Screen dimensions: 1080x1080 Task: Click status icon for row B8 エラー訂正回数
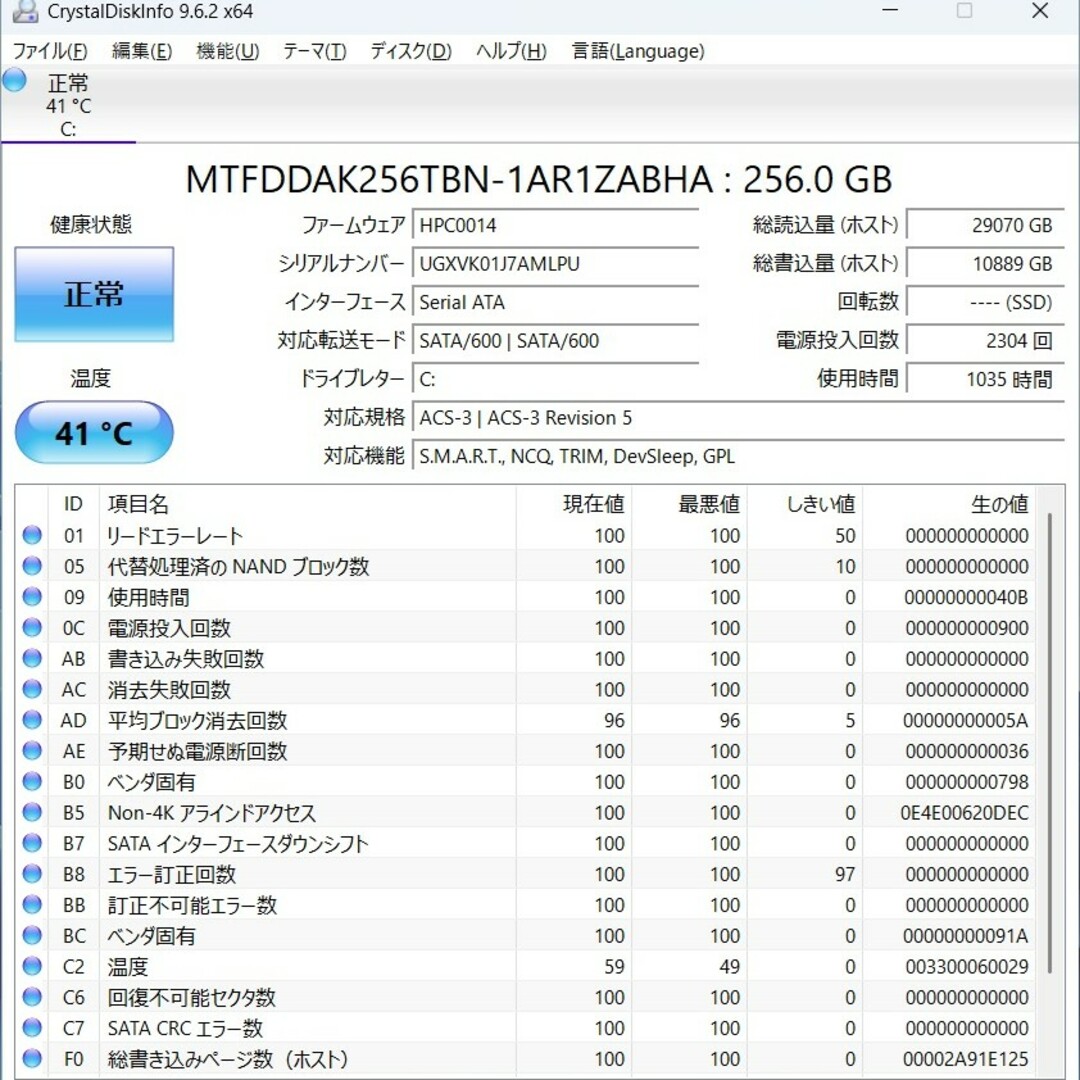(x=32, y=873)
